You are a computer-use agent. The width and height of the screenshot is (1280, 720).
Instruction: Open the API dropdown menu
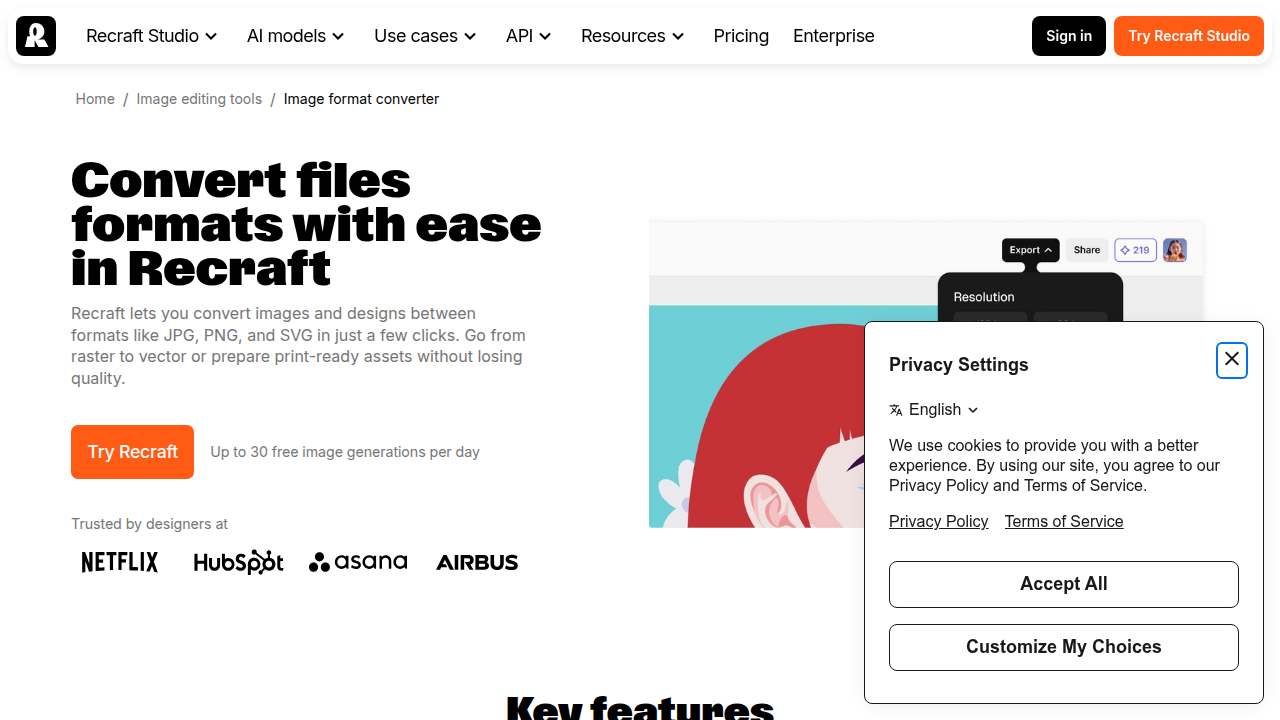pos(529,36)
